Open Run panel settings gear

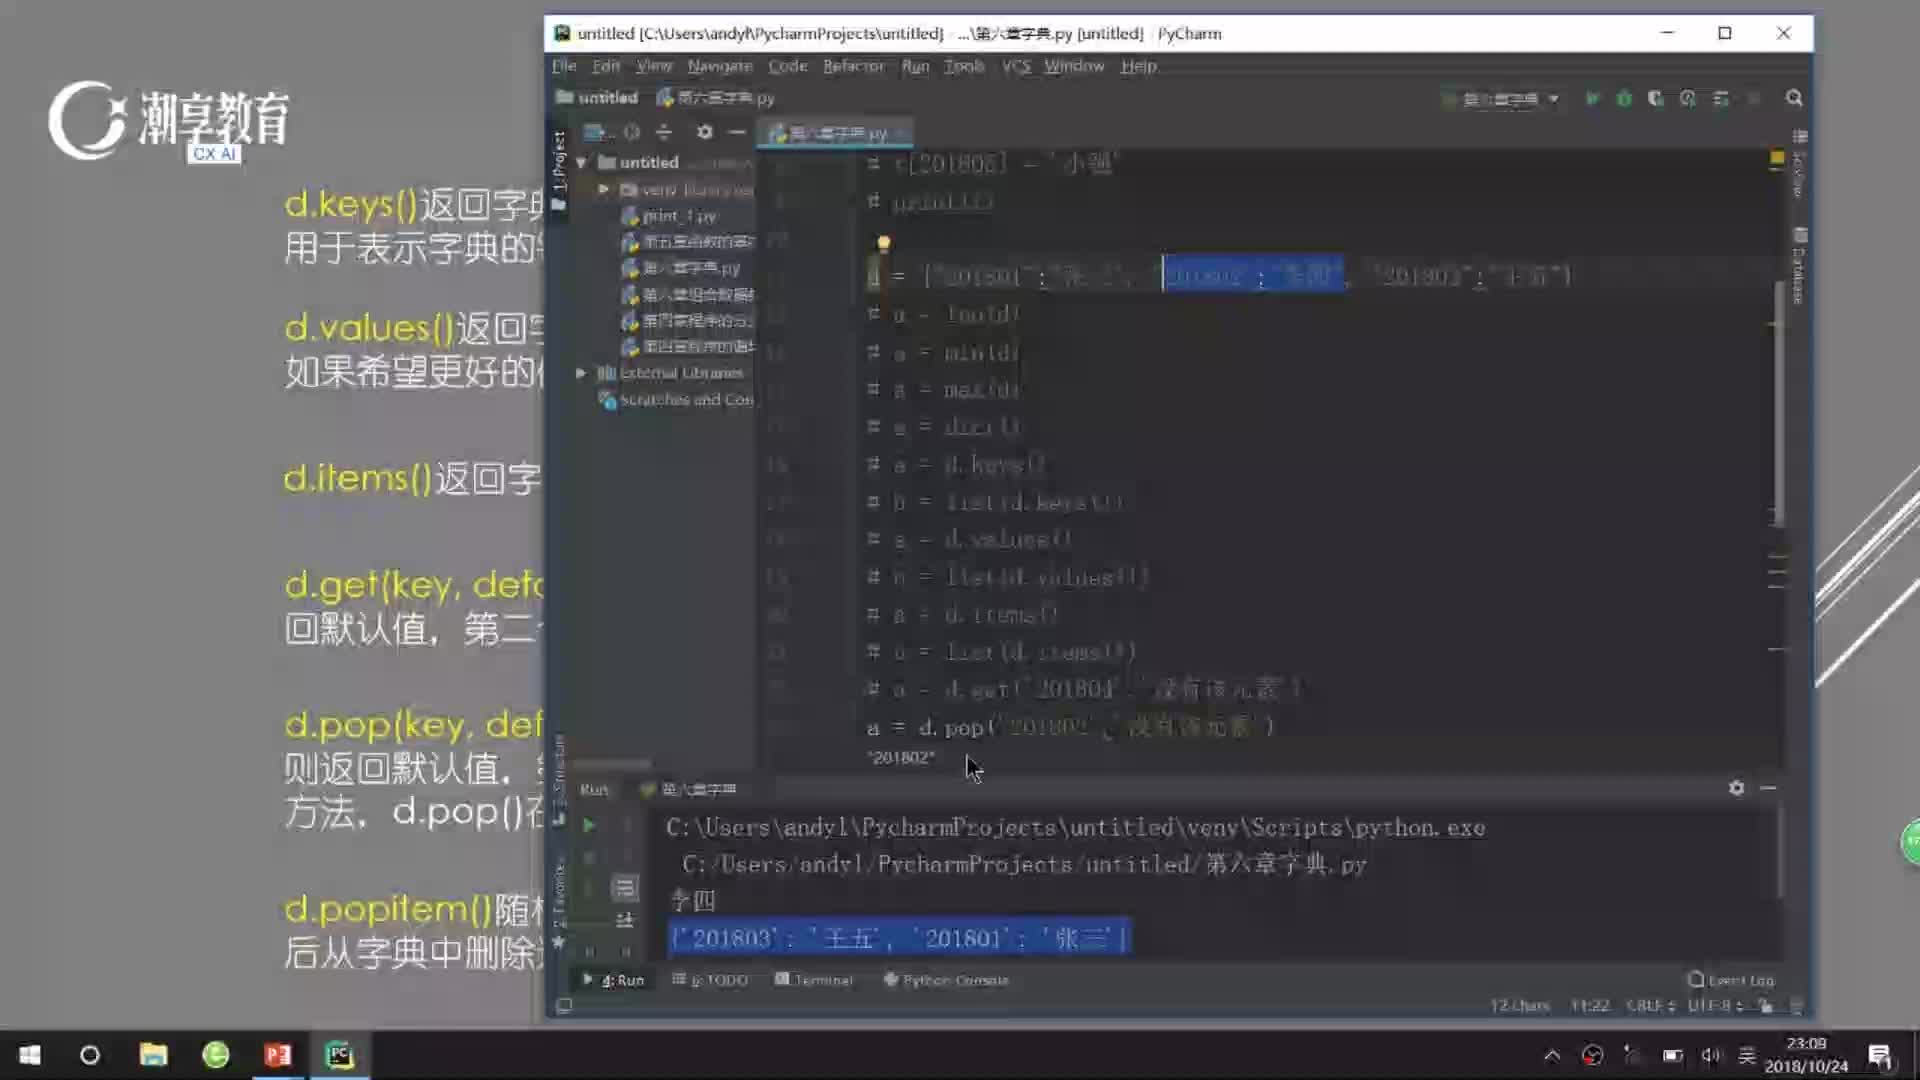(x=1736, y=788)
